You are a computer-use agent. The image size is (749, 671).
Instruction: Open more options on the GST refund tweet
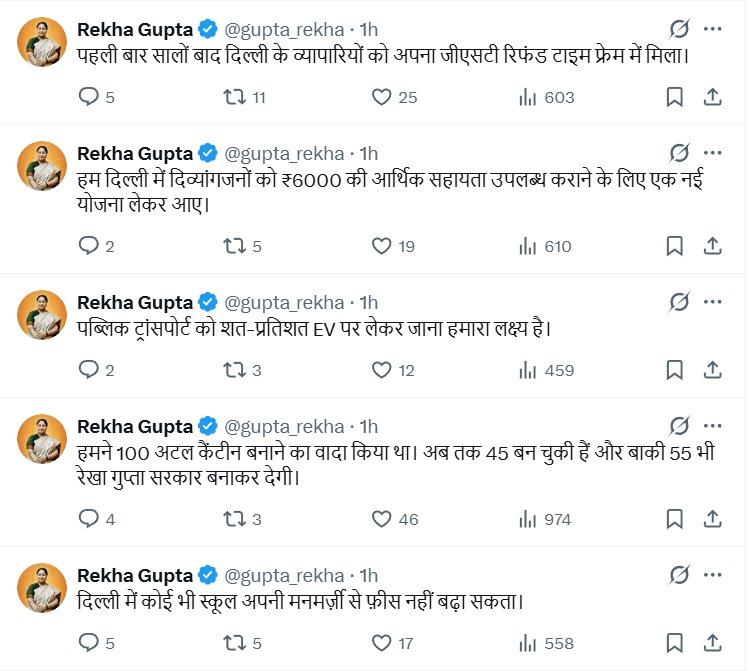pos(713,29)
